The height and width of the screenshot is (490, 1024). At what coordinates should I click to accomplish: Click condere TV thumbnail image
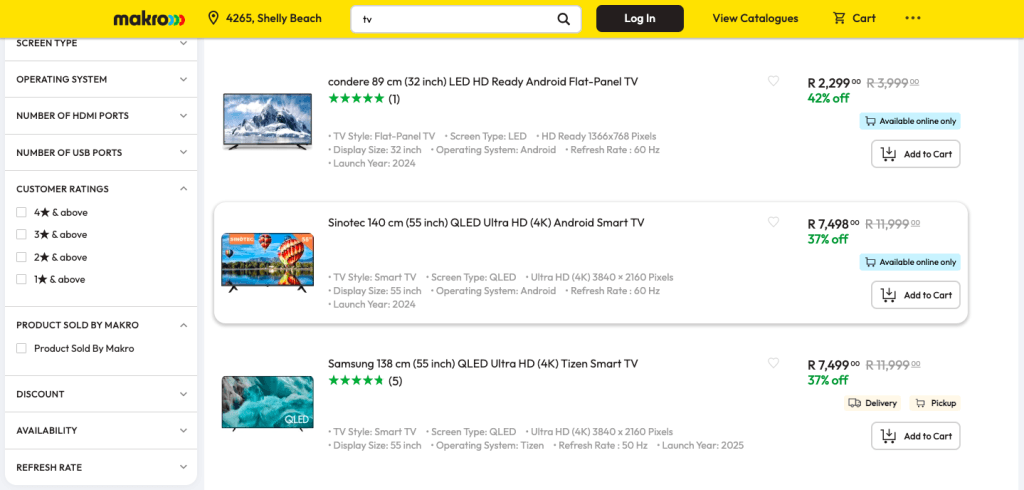click(x=267, y=122)
